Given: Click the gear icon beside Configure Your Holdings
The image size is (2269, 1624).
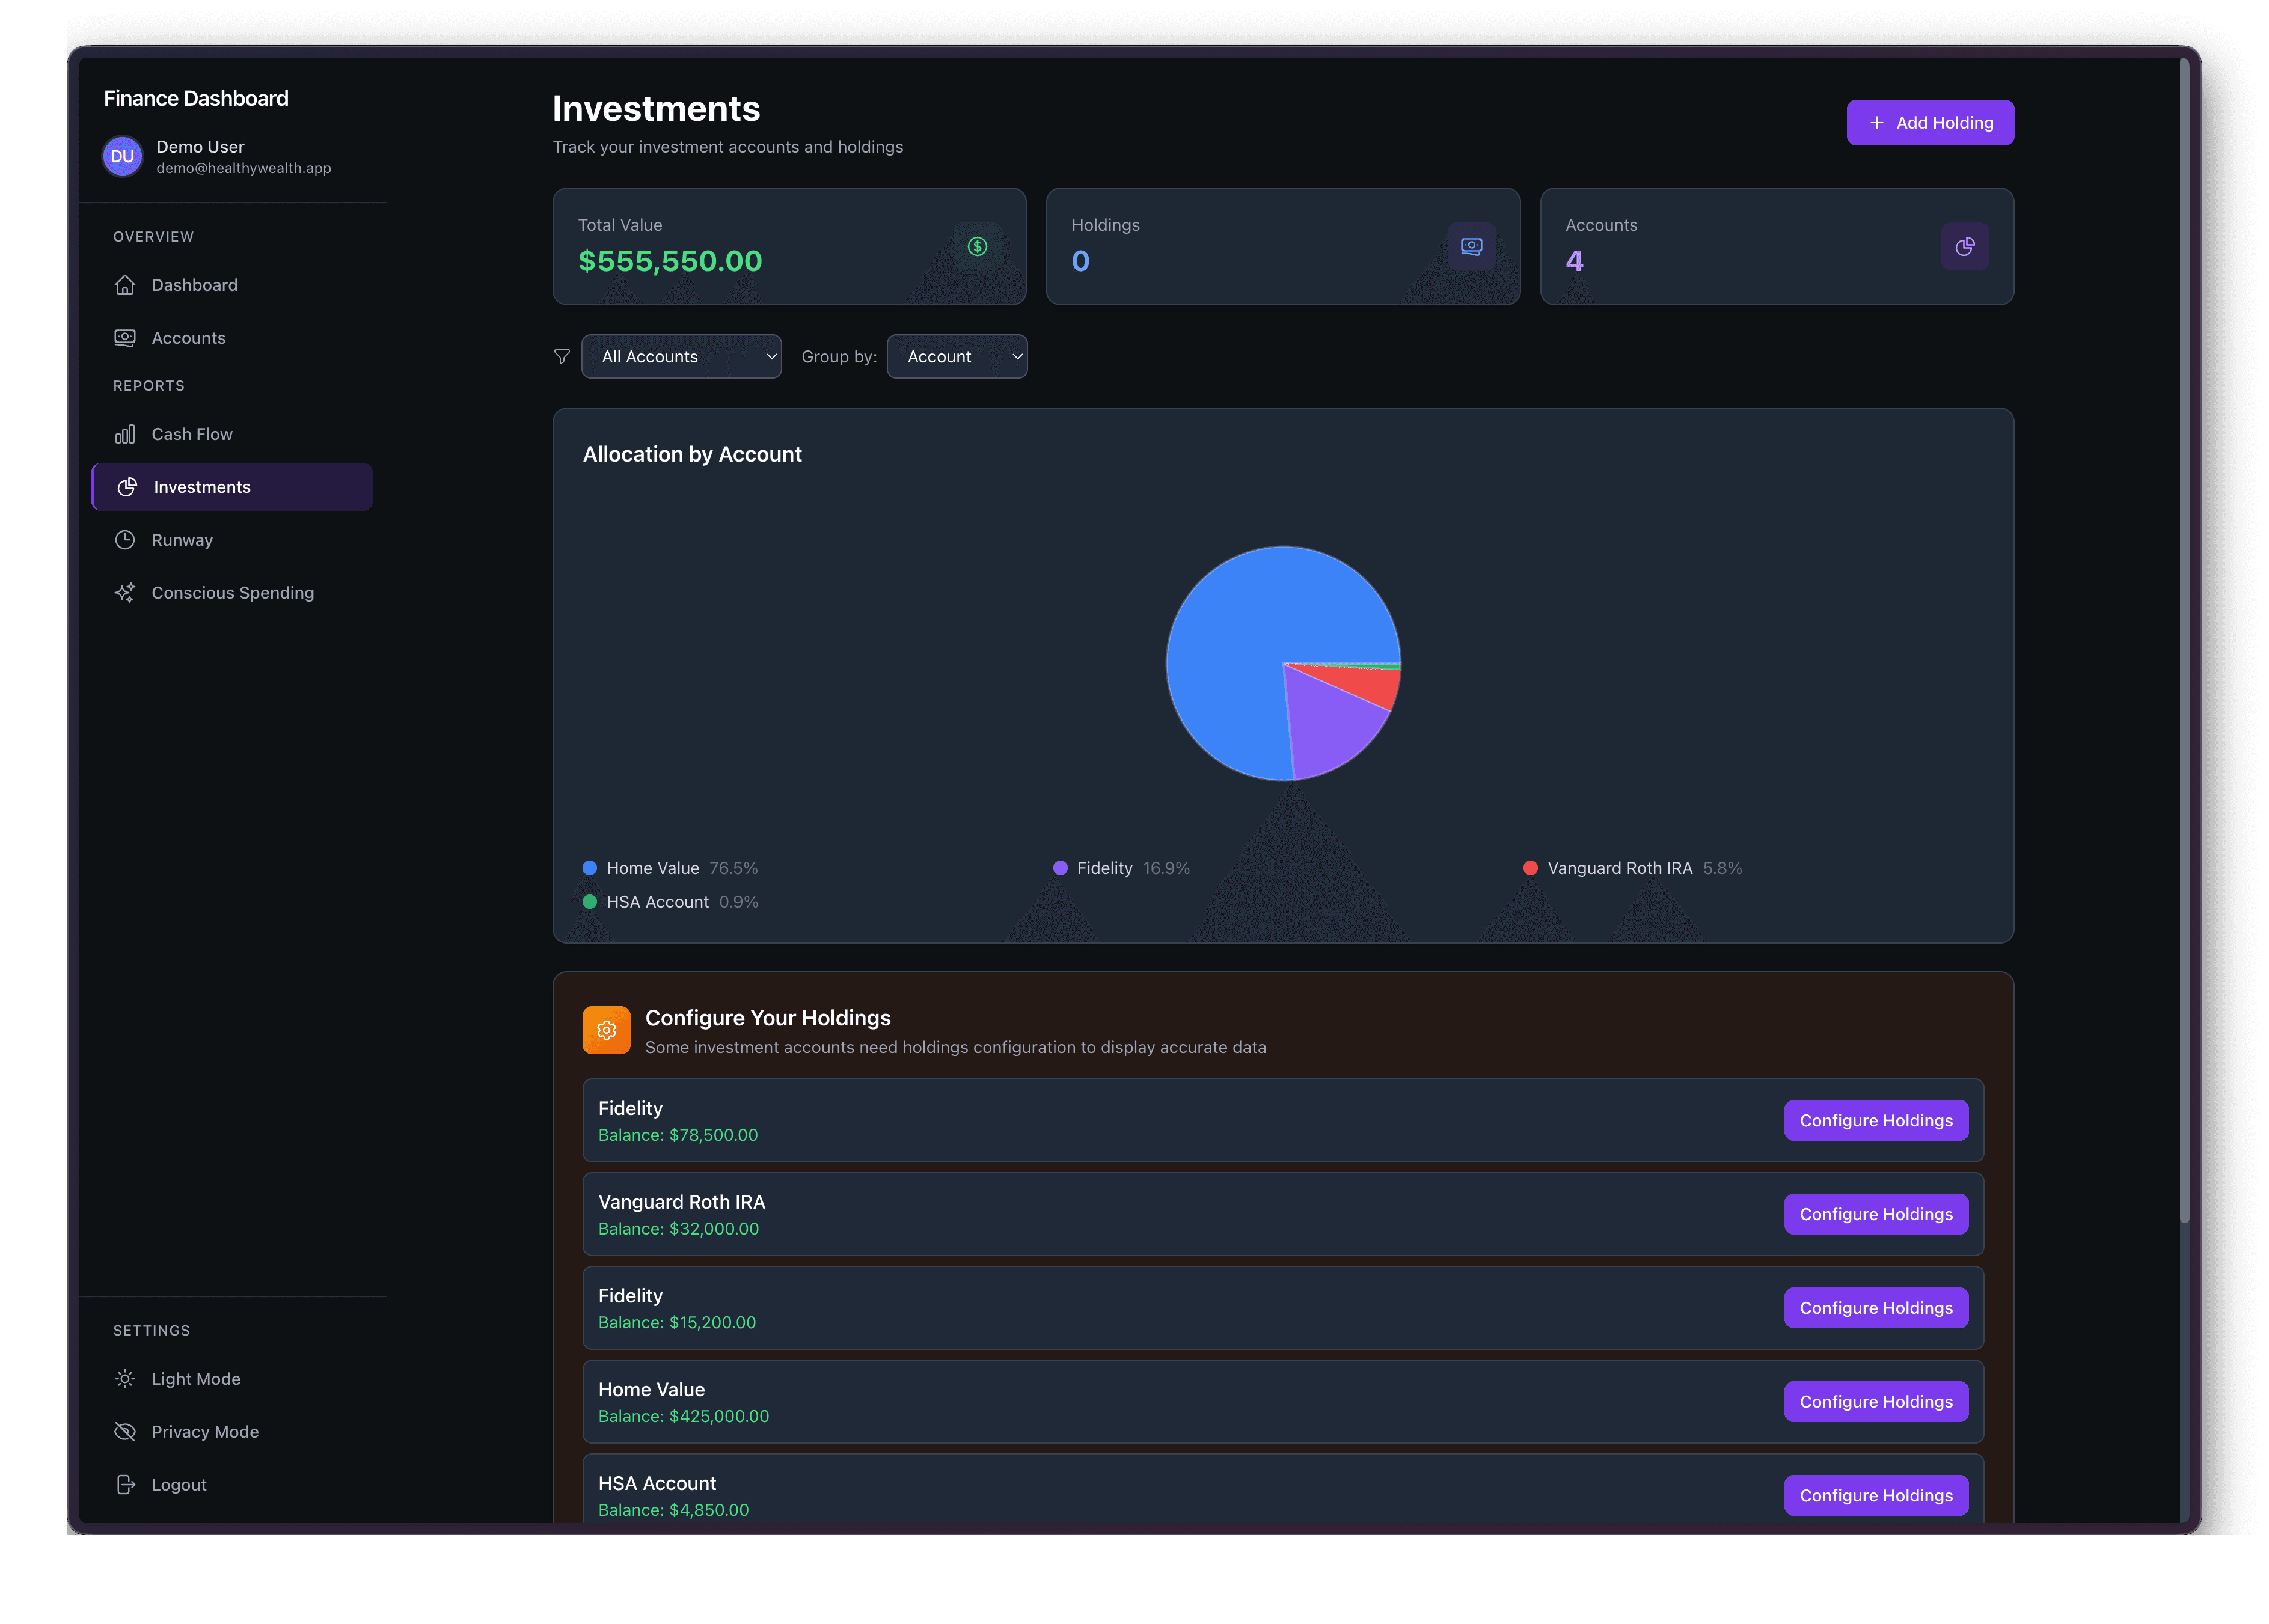Looking at the screenshot, I should [607, 1029].
